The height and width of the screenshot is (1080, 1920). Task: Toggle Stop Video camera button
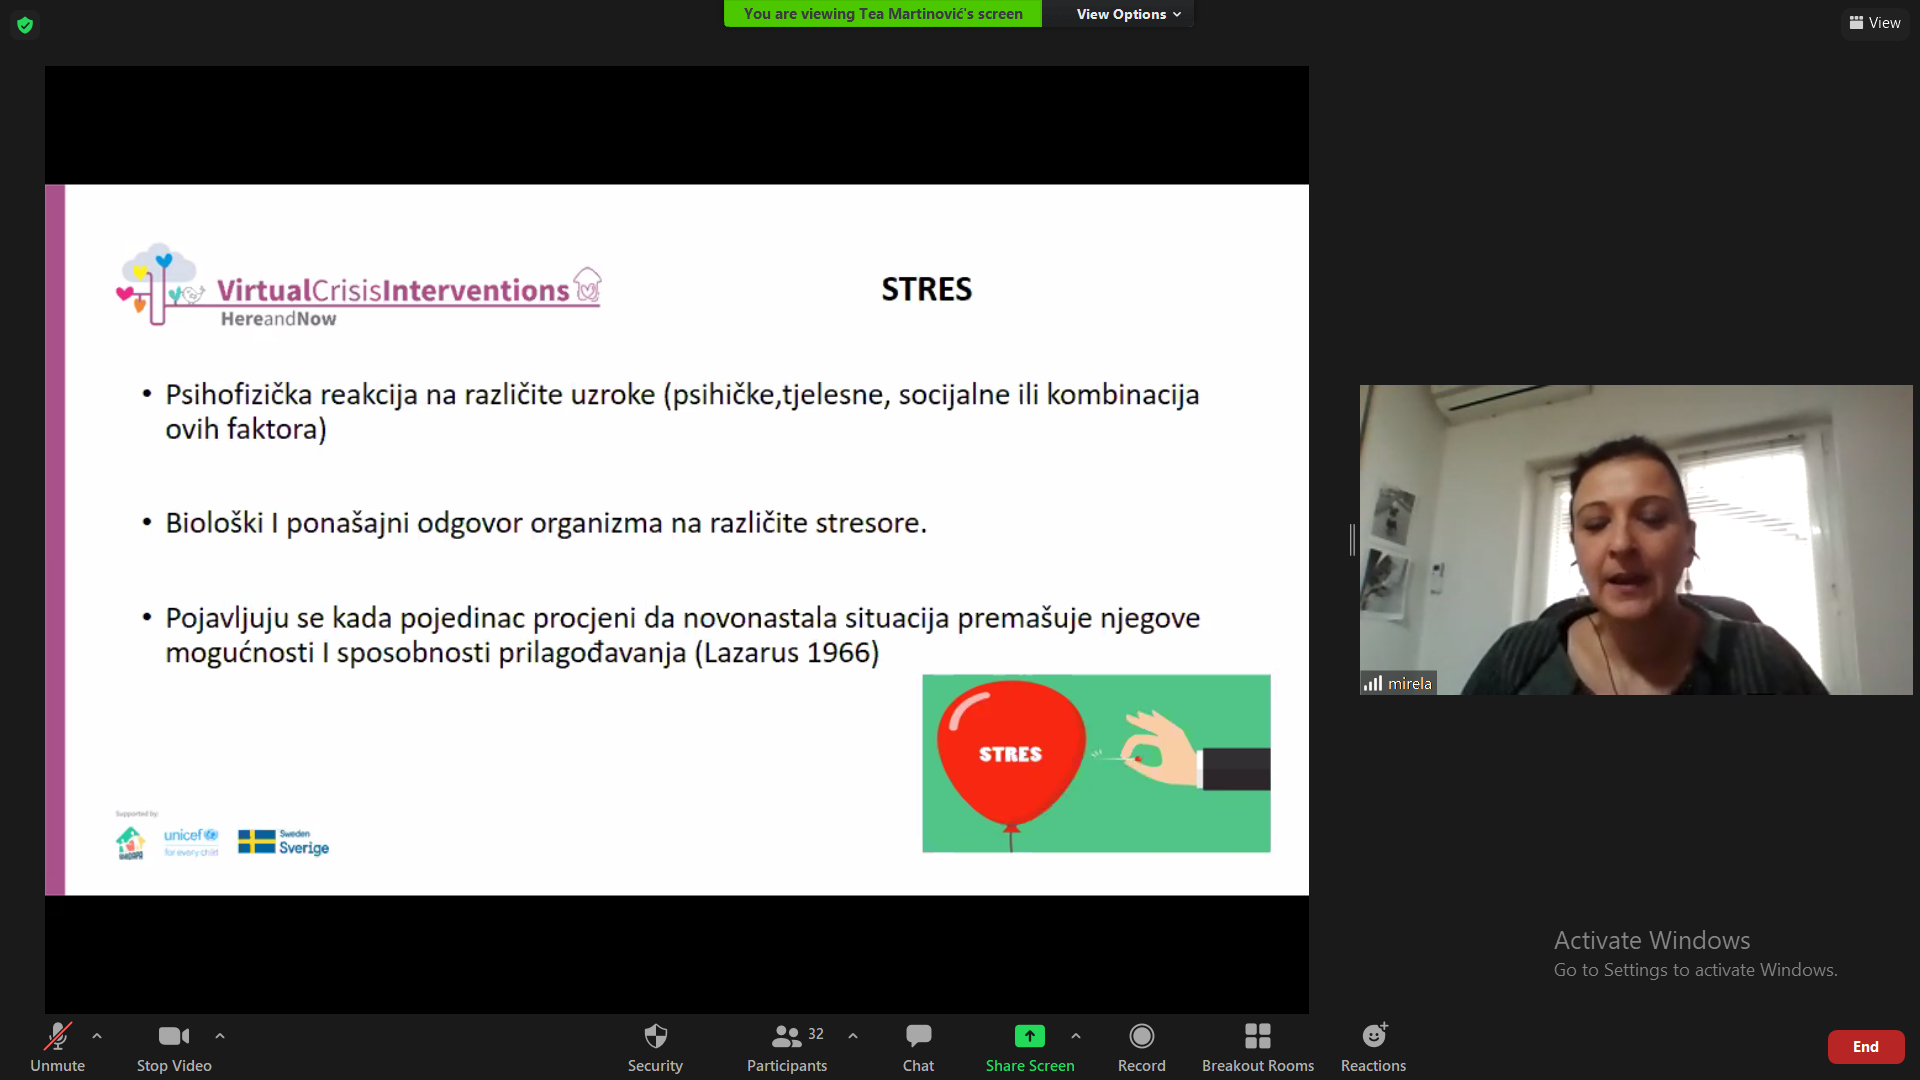(x=173, y=1036)
